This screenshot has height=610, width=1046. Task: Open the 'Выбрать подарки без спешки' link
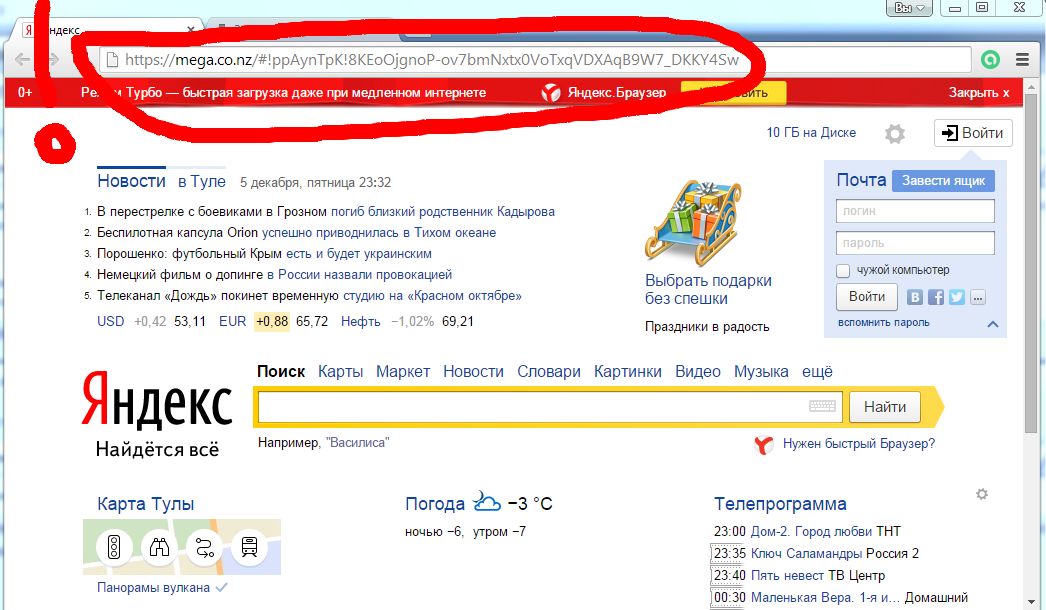pos(708,290)
